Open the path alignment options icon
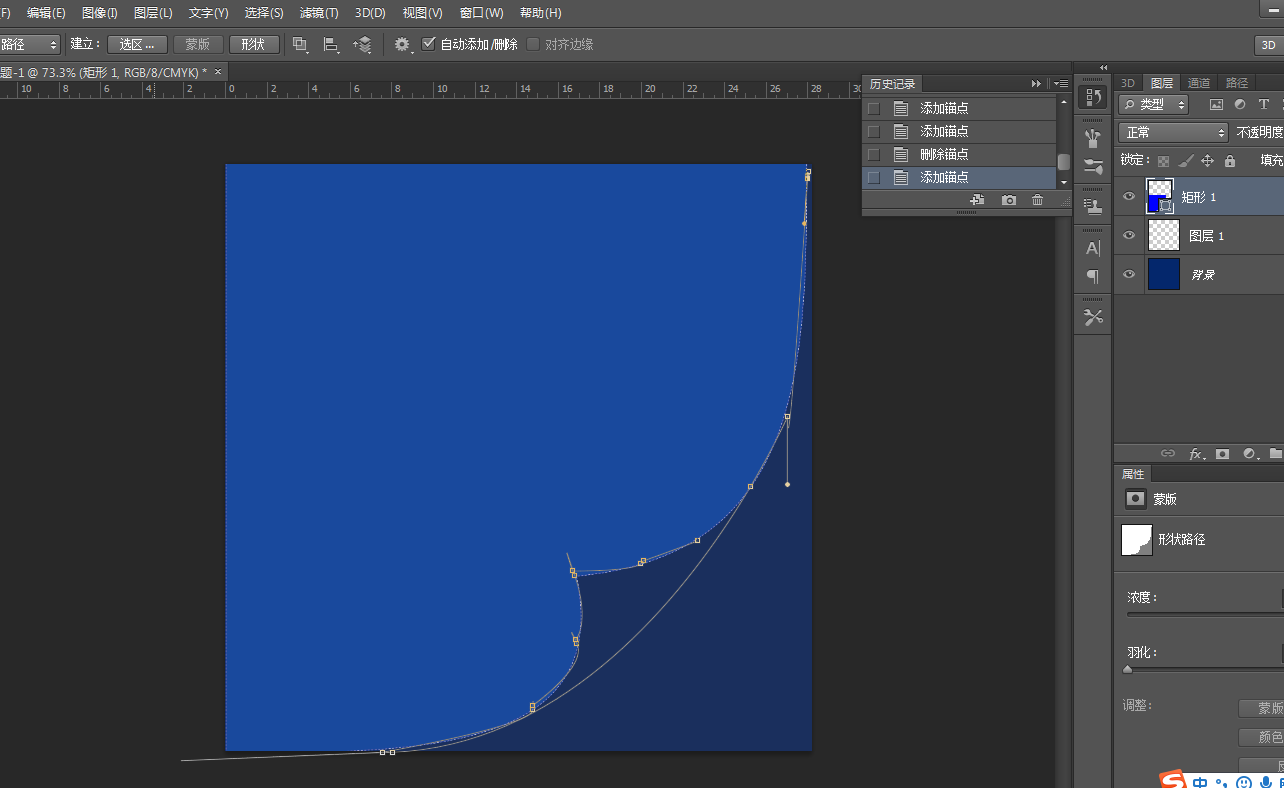The image size is (1284, 788). [331, 44]
